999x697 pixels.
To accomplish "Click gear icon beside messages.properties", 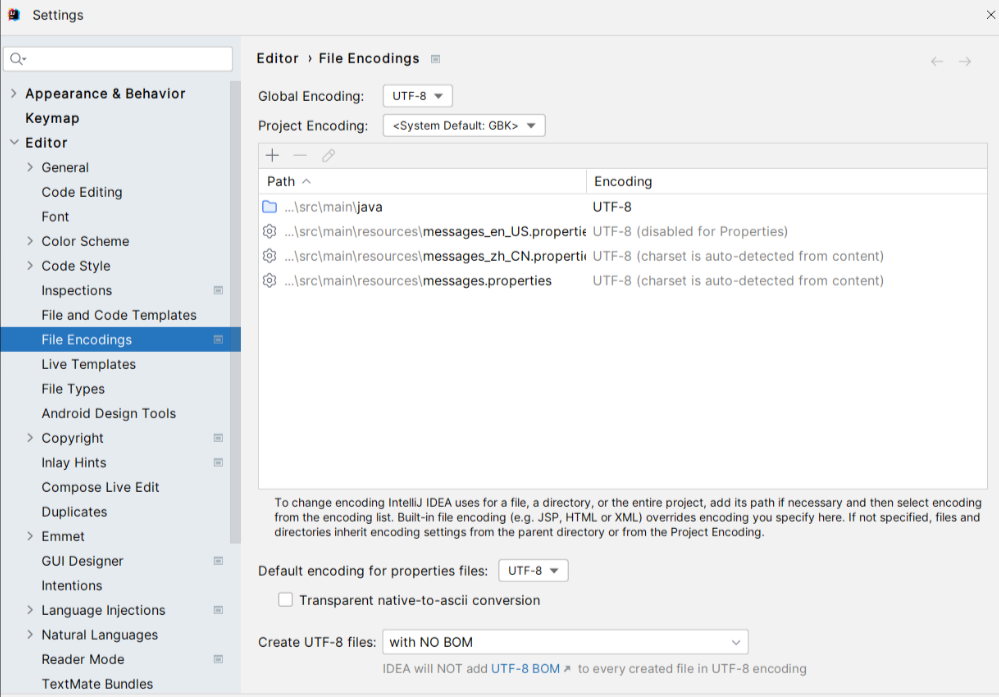I will (270, 280).
